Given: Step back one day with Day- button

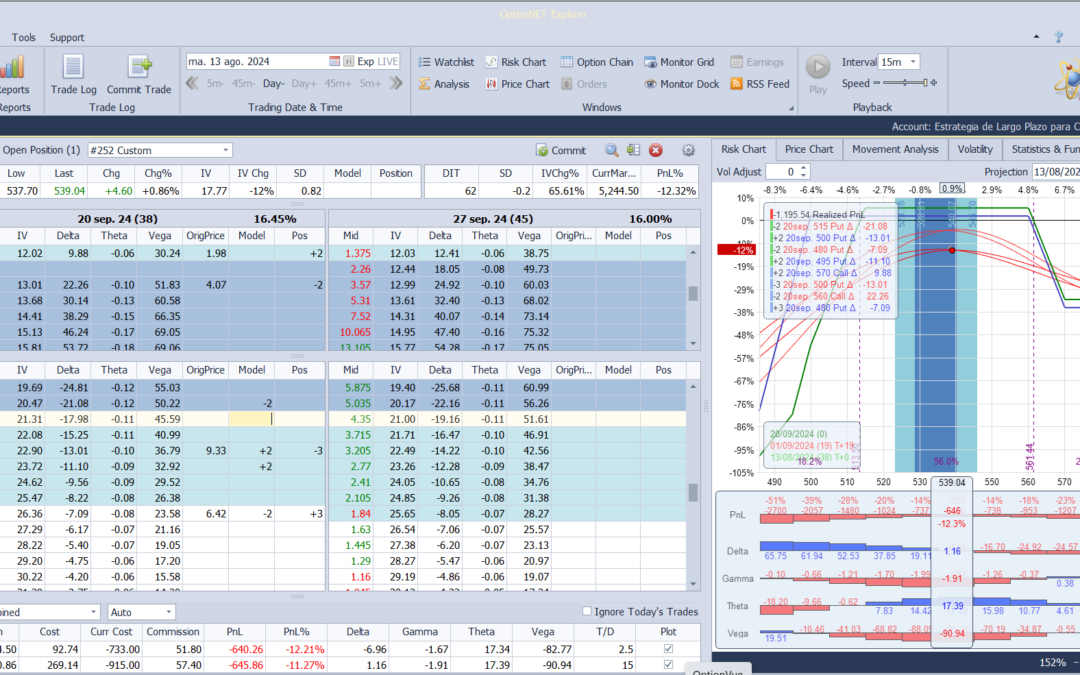Looking at the screenshot, I should coord(273,83).
